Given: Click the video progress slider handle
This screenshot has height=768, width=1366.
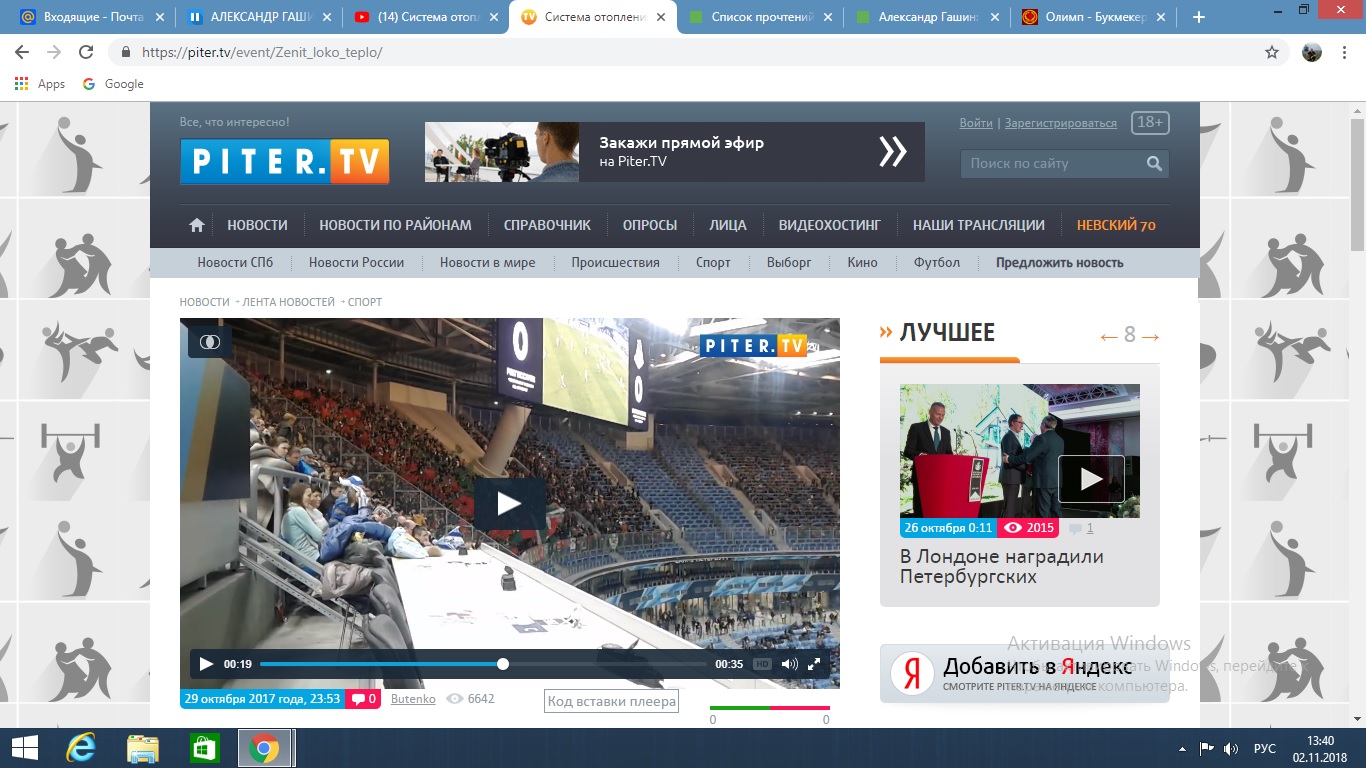Looking at the screenshot, I should coord(503,664).
